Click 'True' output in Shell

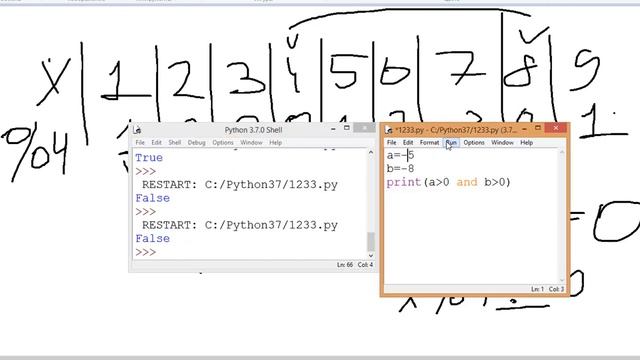[x=149, y=158]
